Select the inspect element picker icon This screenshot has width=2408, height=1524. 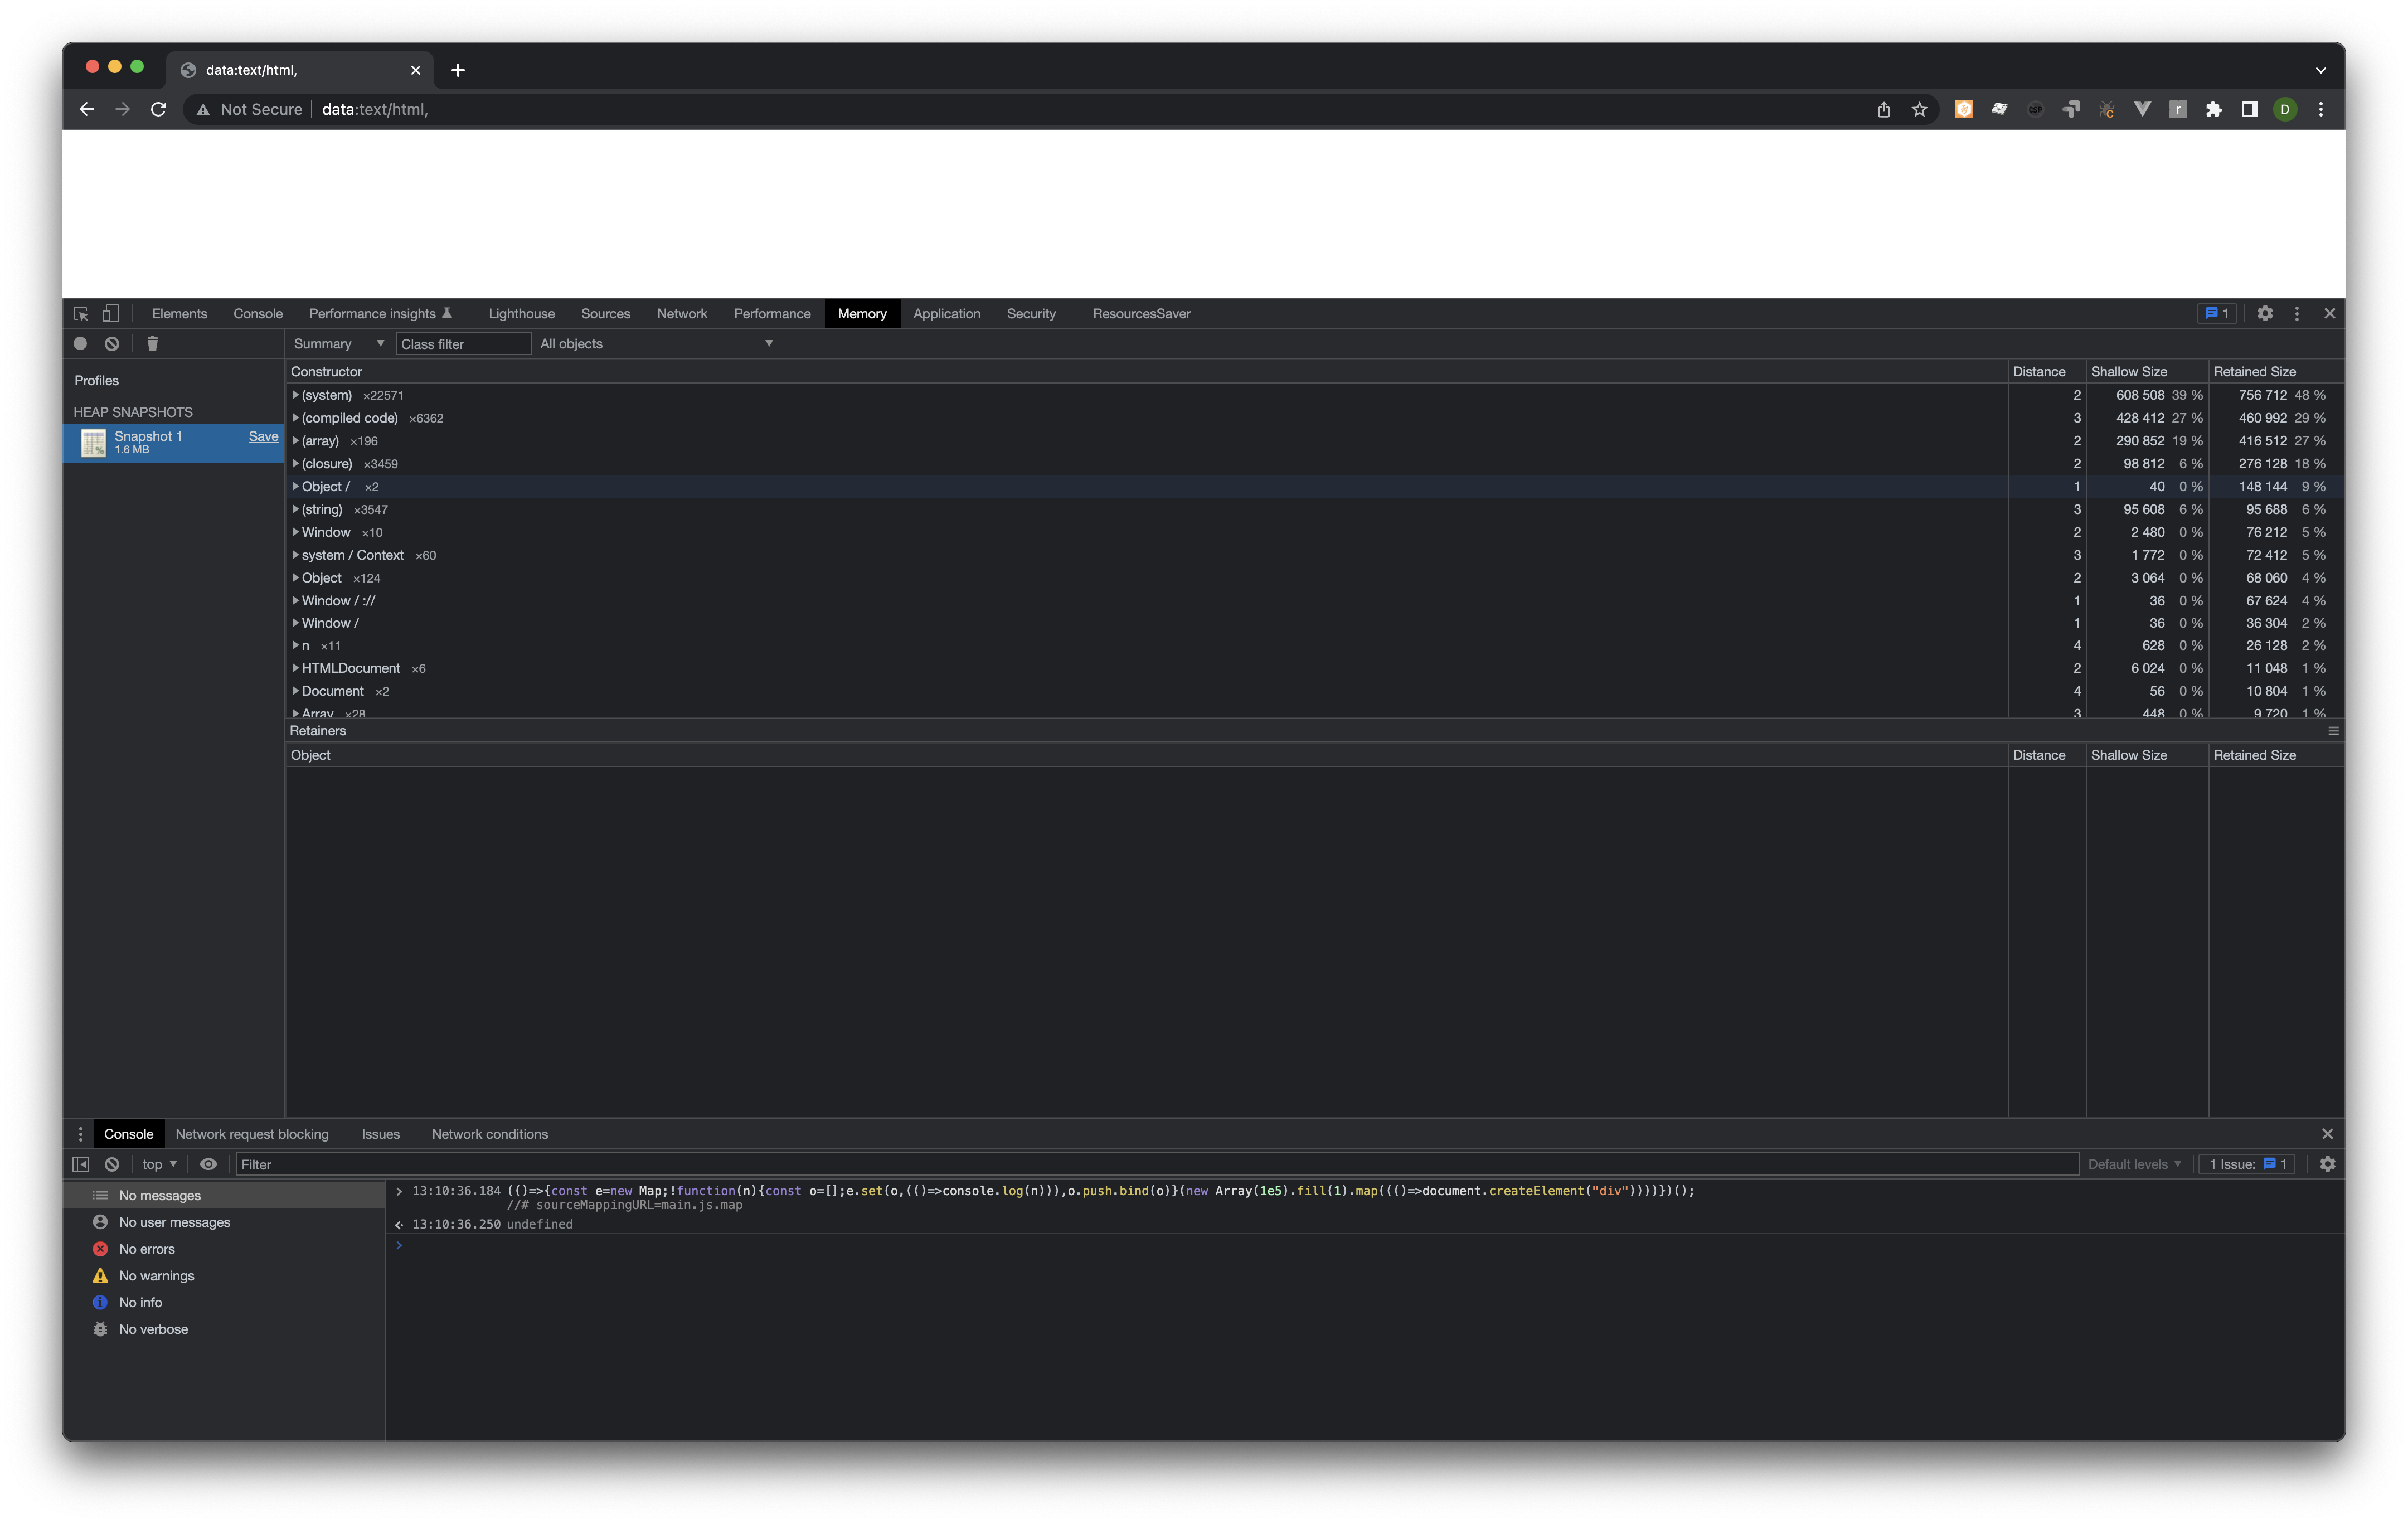[x=81, y=313]
